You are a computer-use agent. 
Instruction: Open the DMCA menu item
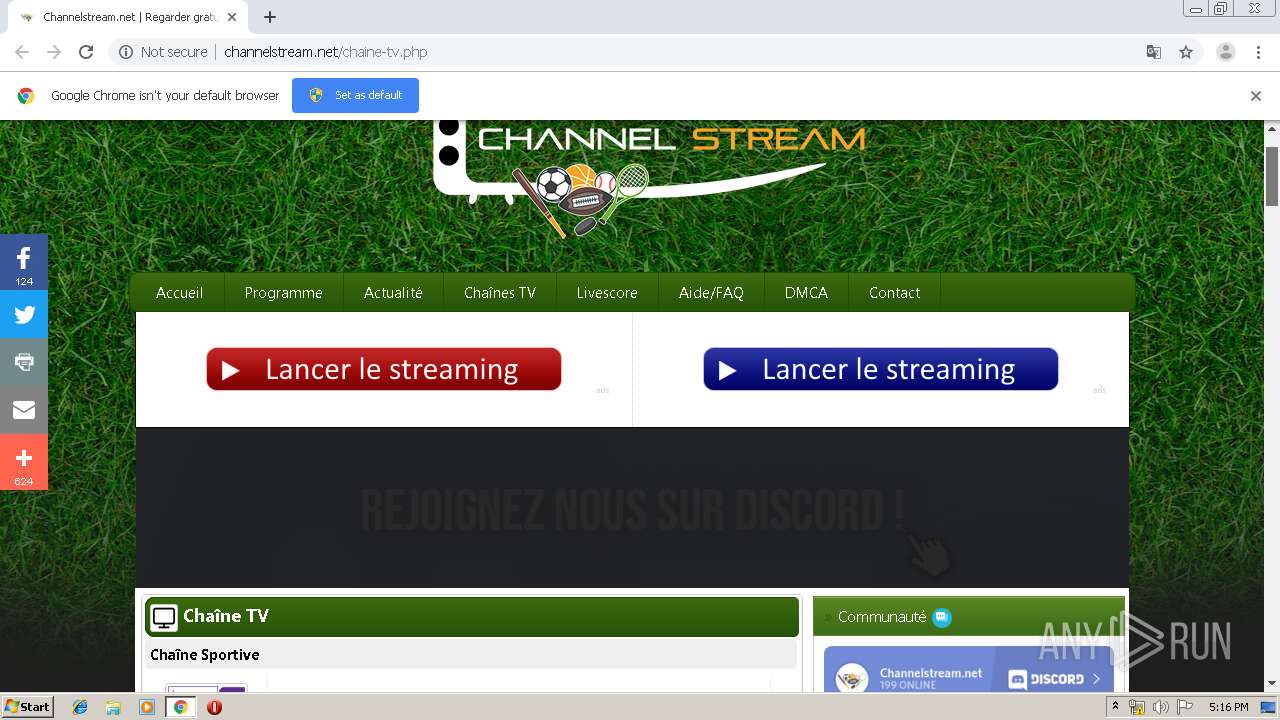[806, 293]
